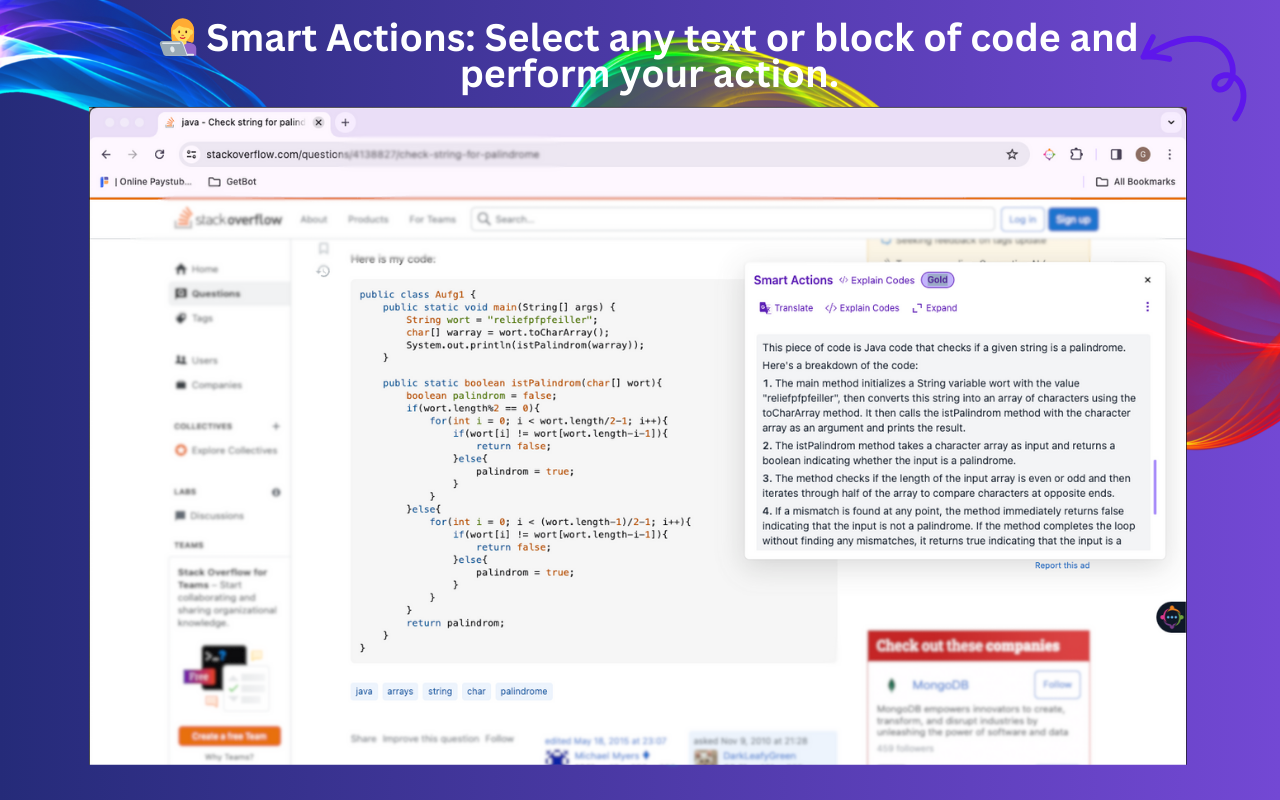Open the GetBot bookmarks folder

(x=232, y=182)
